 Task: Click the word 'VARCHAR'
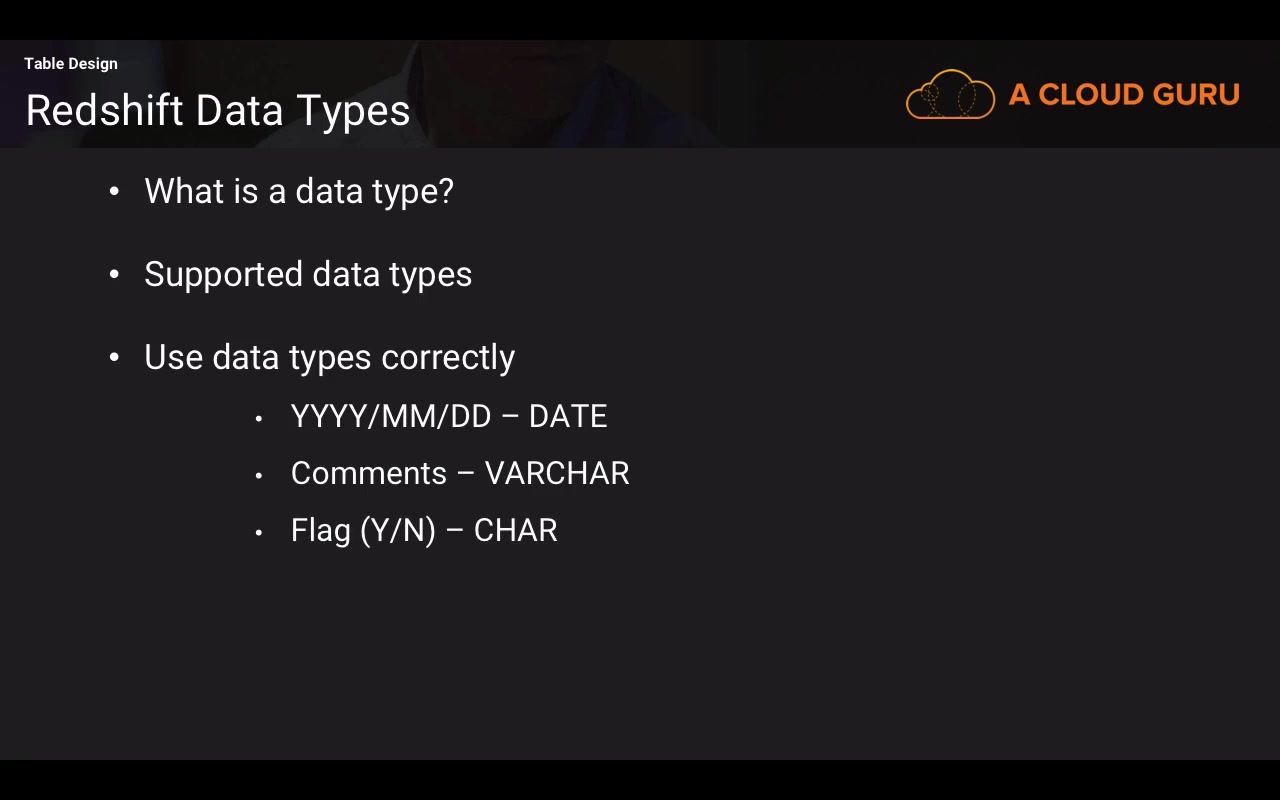557,473
